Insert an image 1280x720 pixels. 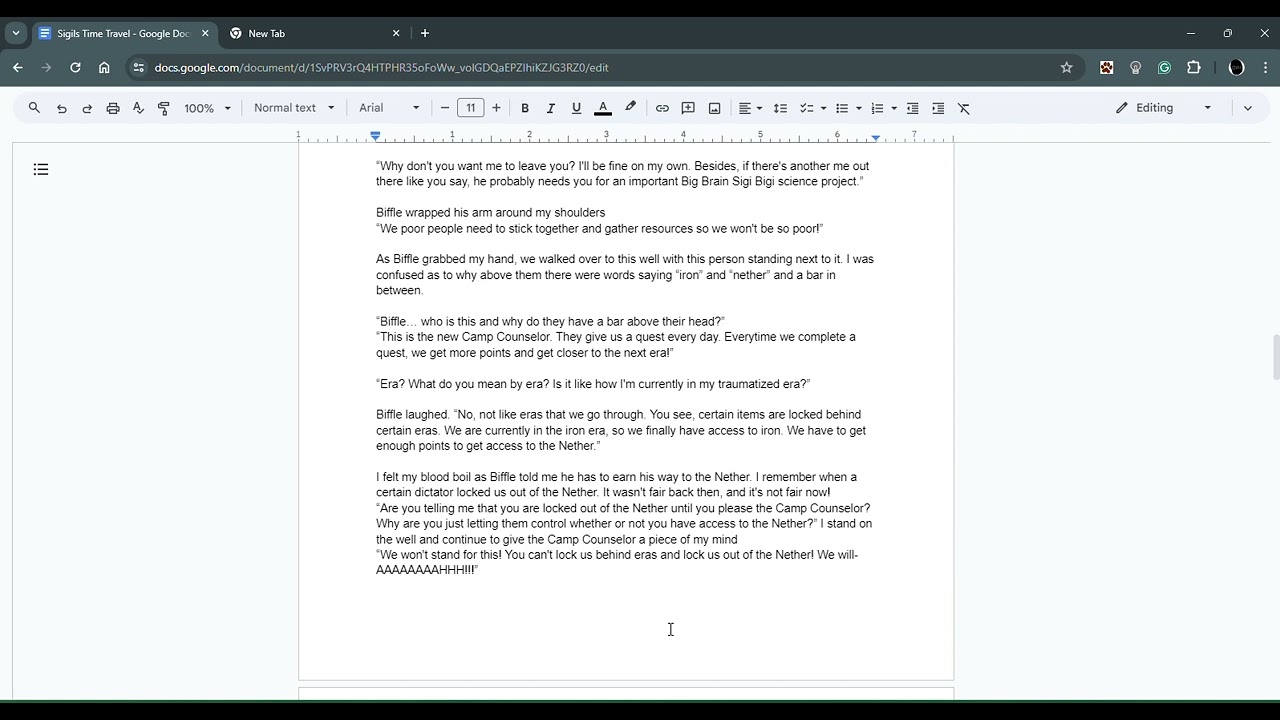[714, 108]
